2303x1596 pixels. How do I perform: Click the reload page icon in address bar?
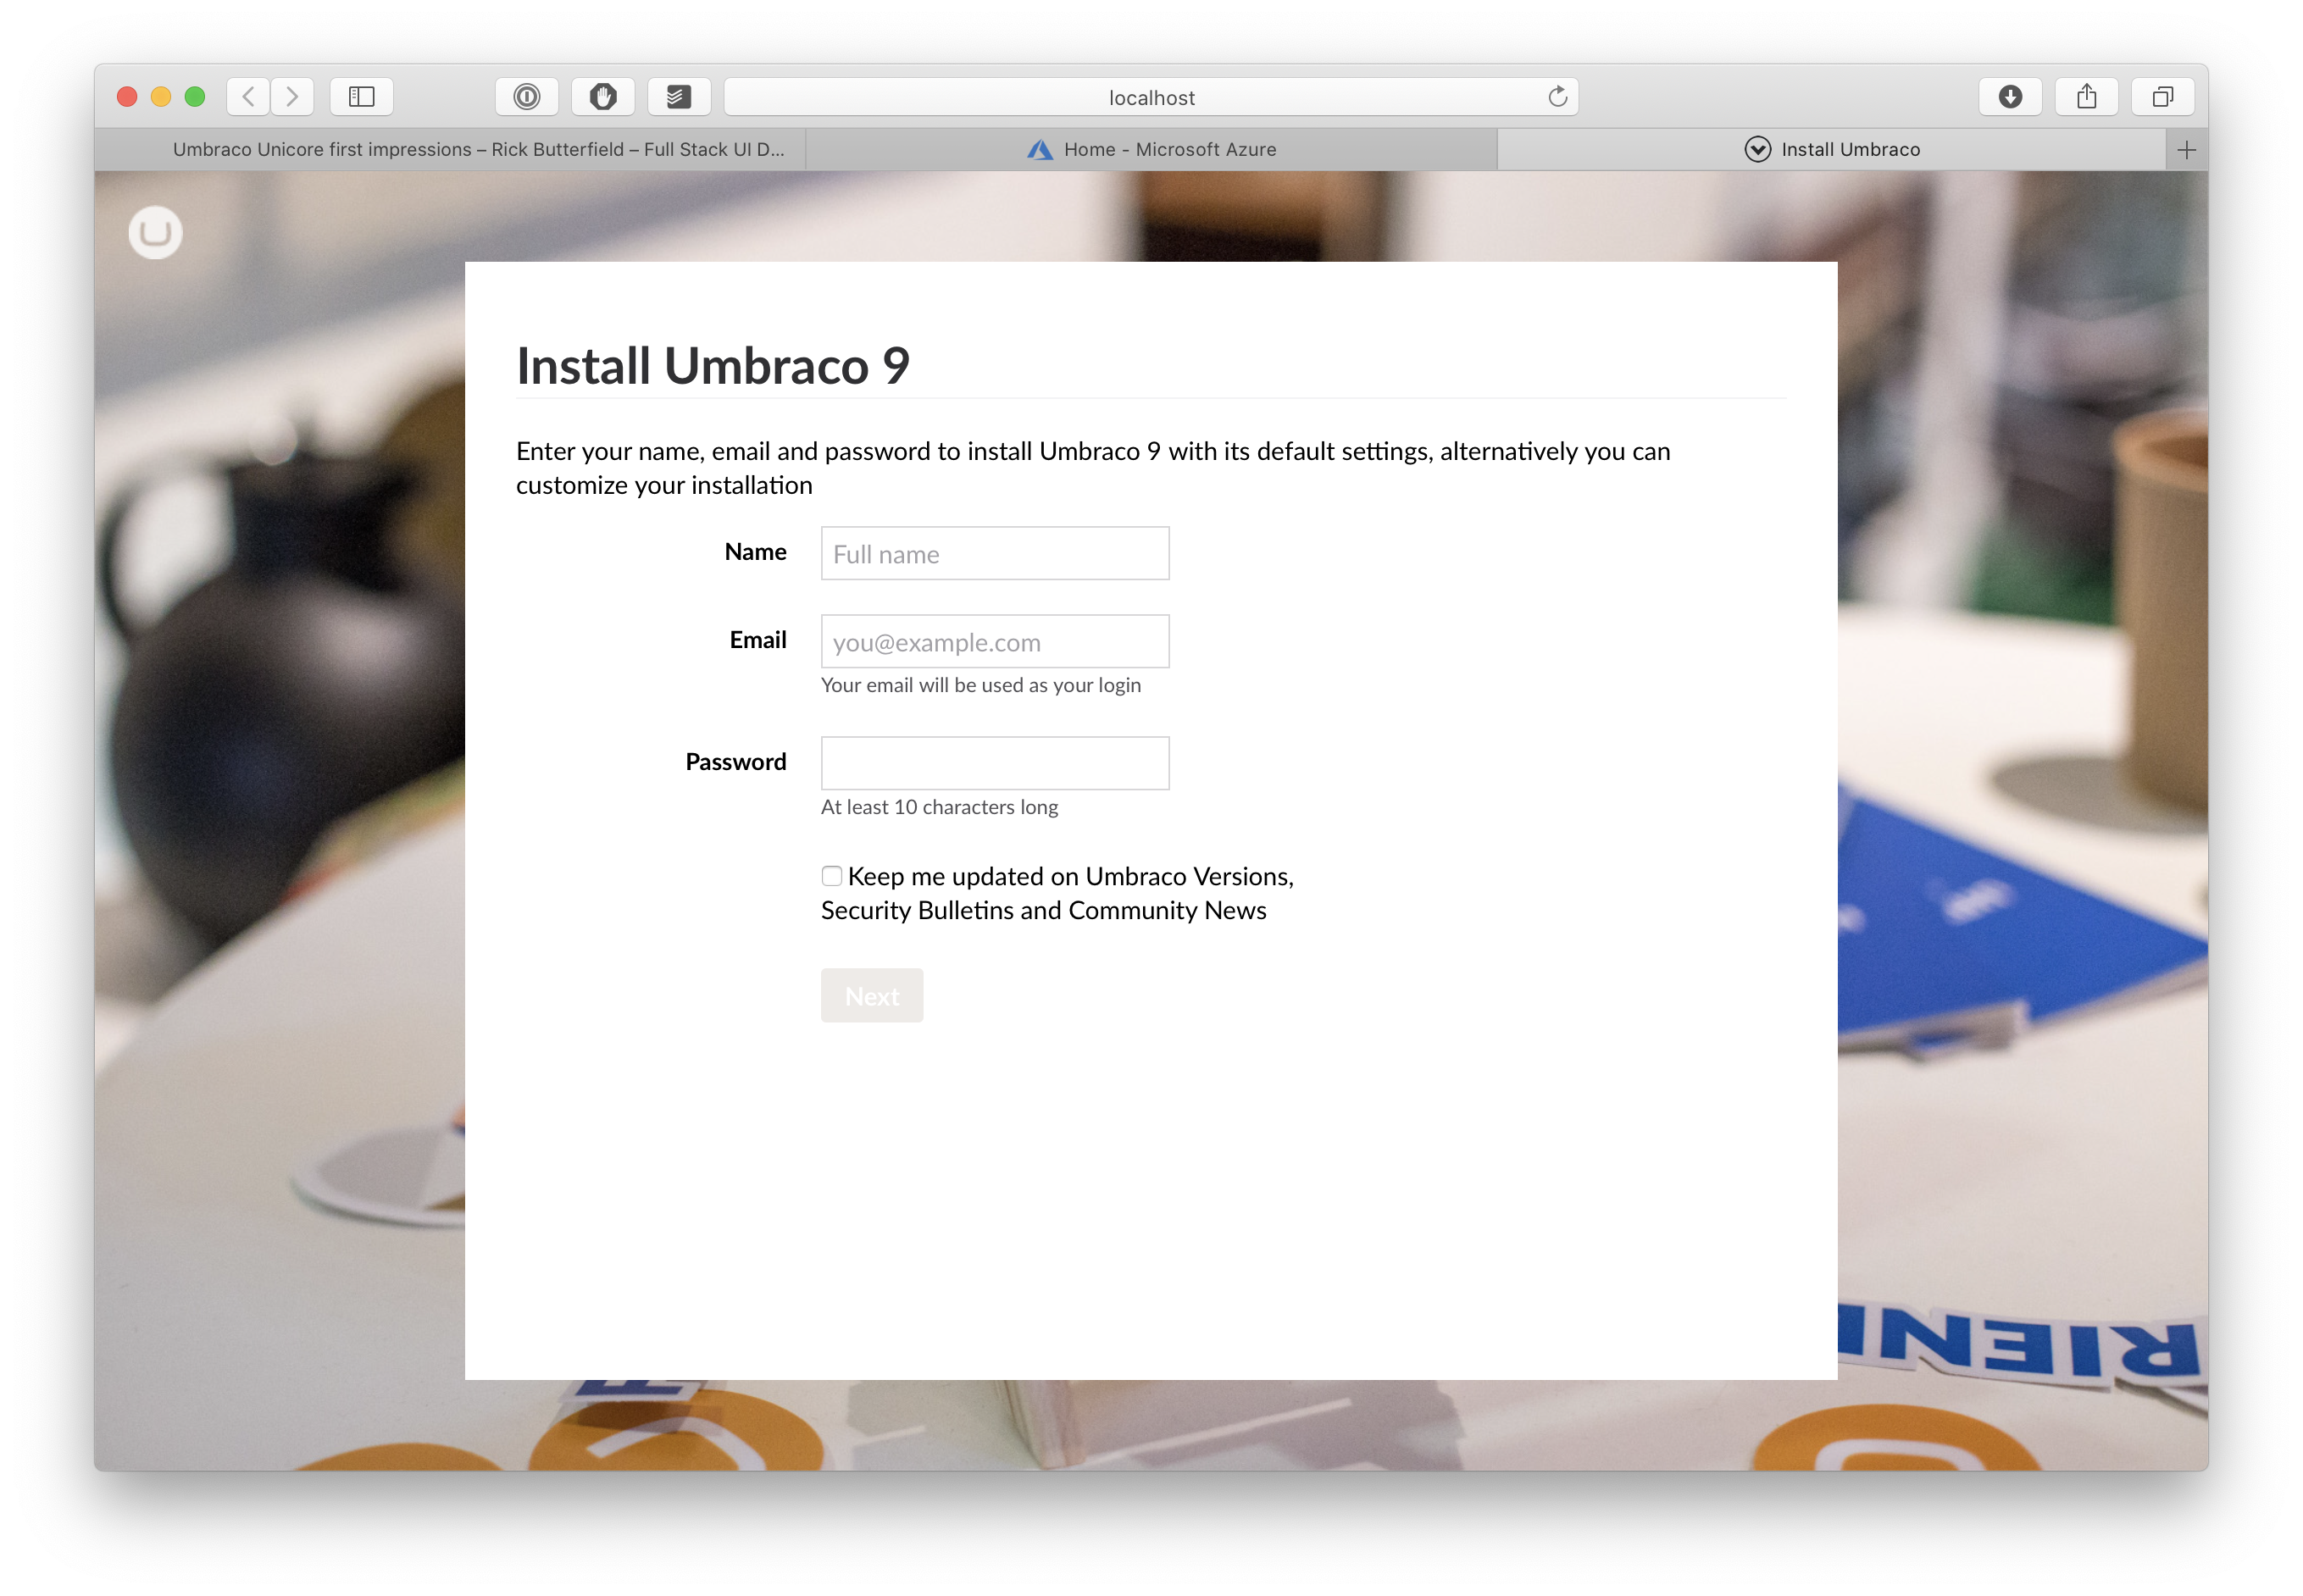pos(1557,96)
